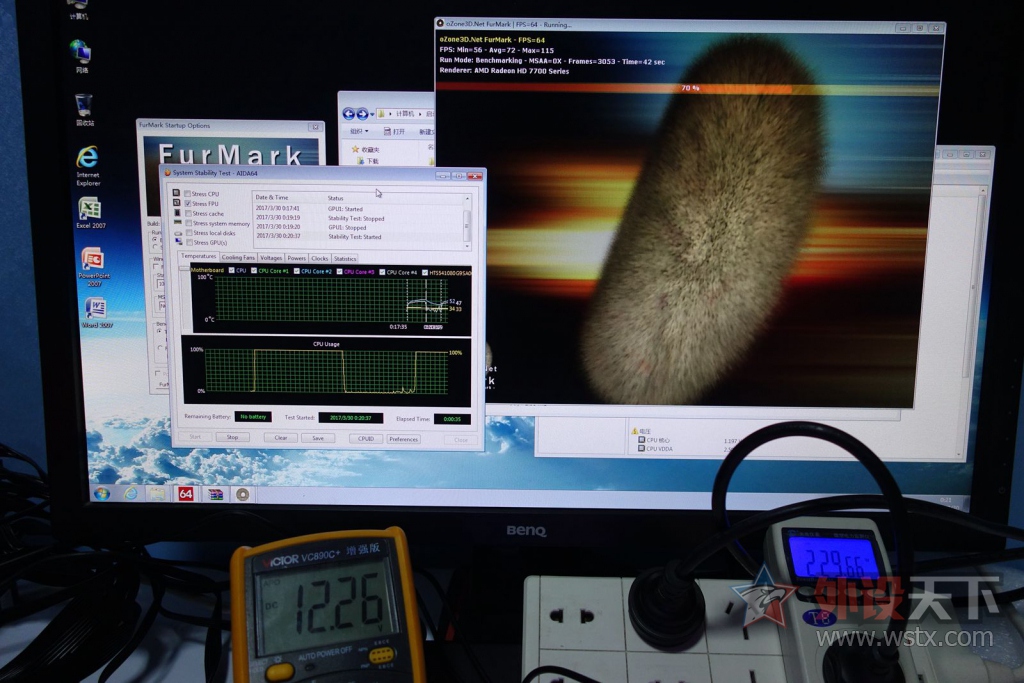This screenshot has height=683, width=1024.
Task: Switch to the Temperatures tab
Action: tap(198, 256)
